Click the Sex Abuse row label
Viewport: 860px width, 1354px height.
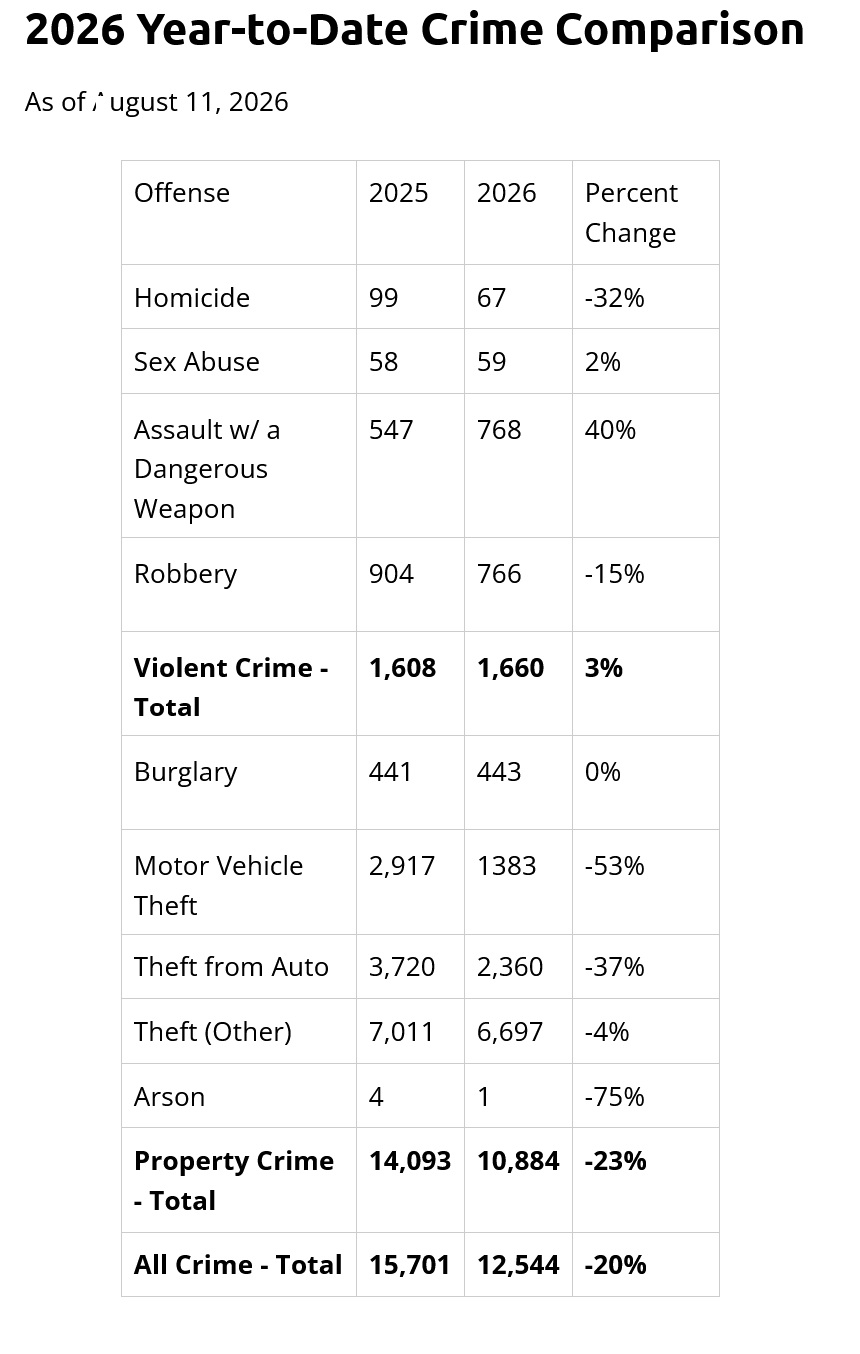coord(197,362)
